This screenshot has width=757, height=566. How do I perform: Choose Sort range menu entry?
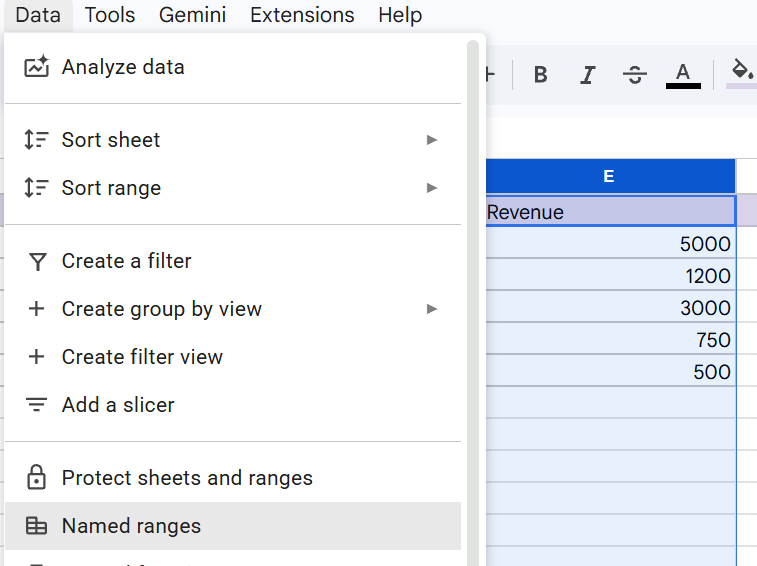tap(233, 188)
